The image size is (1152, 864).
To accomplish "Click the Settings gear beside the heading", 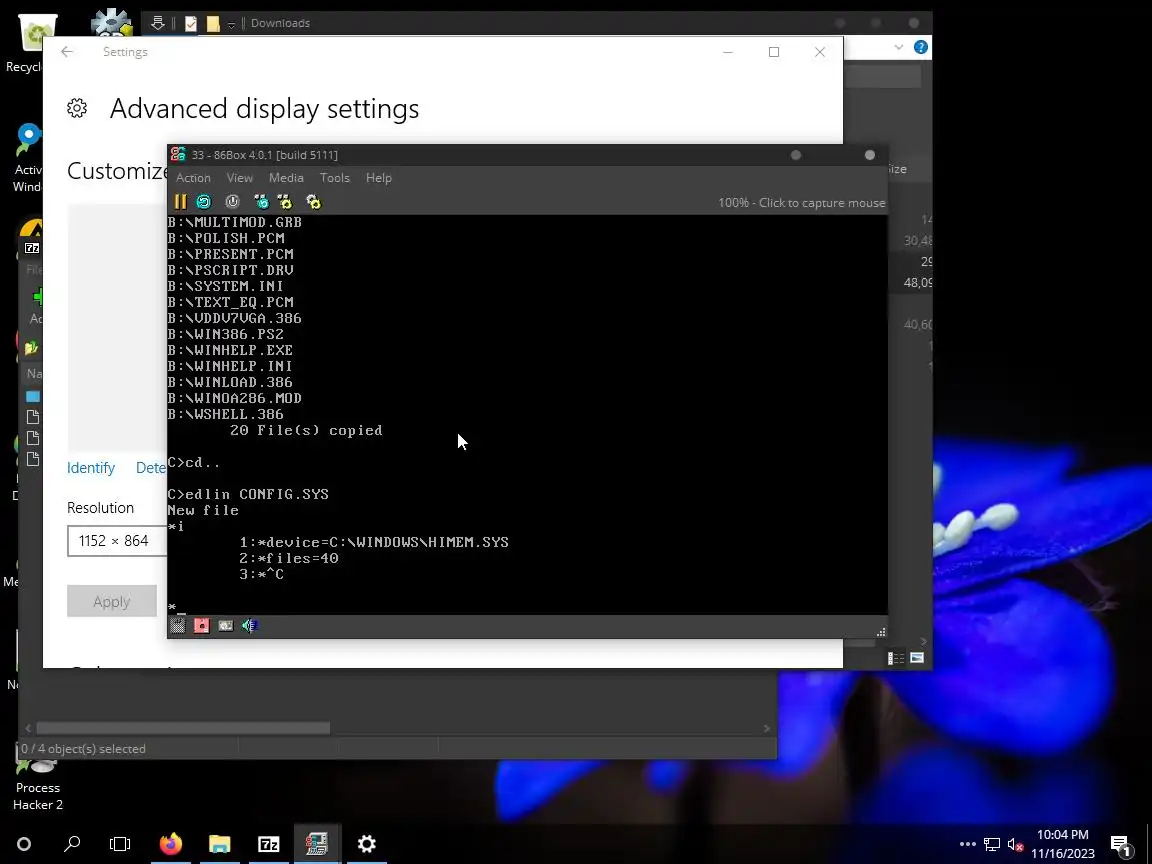I will point(77,109).
